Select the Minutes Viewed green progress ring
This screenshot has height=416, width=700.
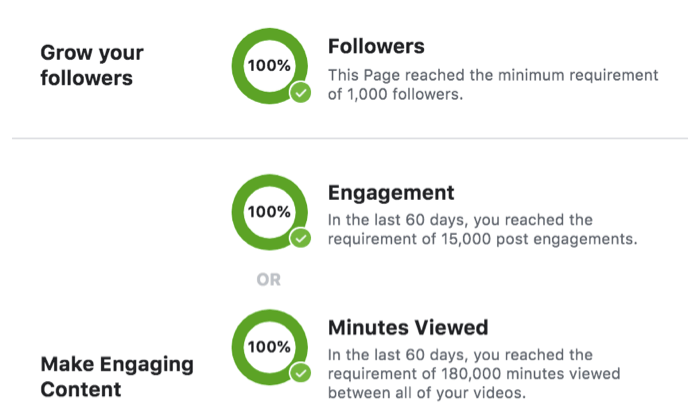(x=240, y=346)
